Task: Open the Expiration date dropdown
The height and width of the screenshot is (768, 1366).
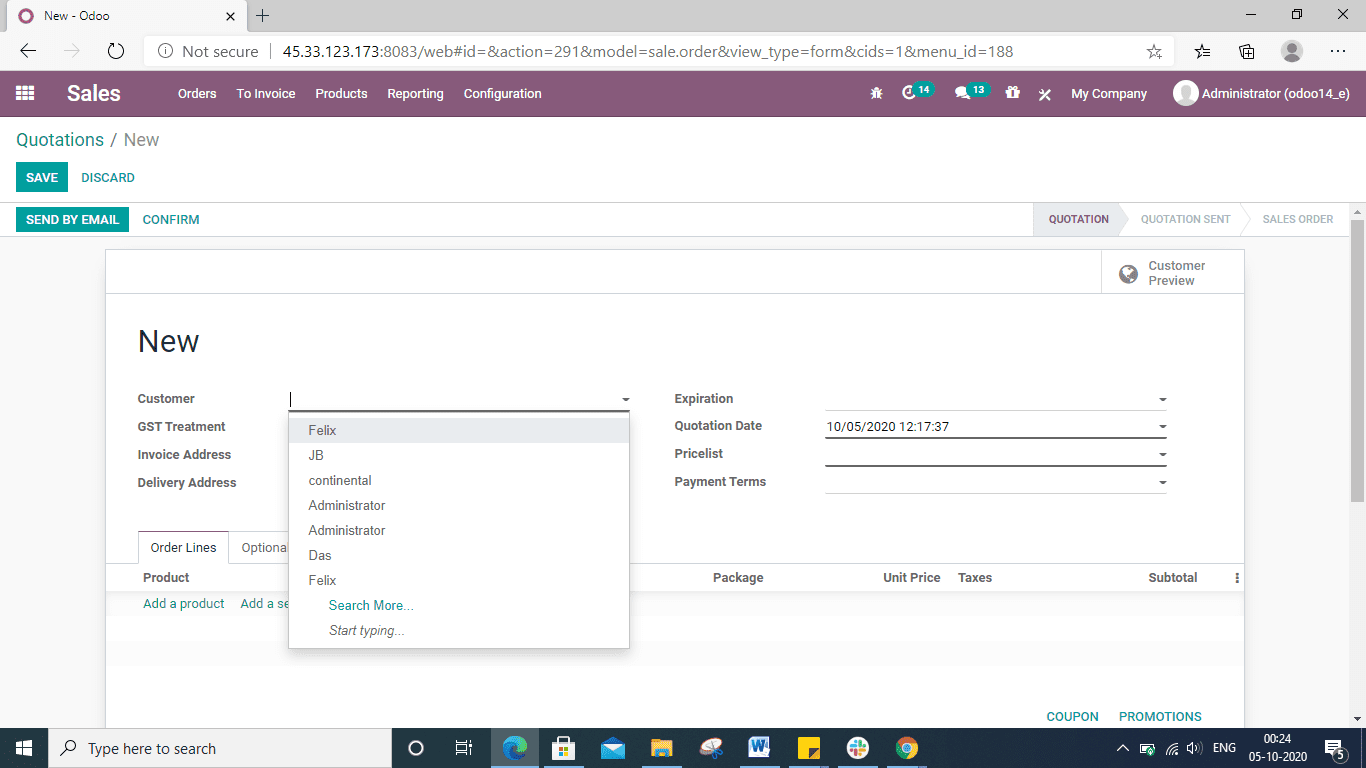Action: pos(1161,398)
